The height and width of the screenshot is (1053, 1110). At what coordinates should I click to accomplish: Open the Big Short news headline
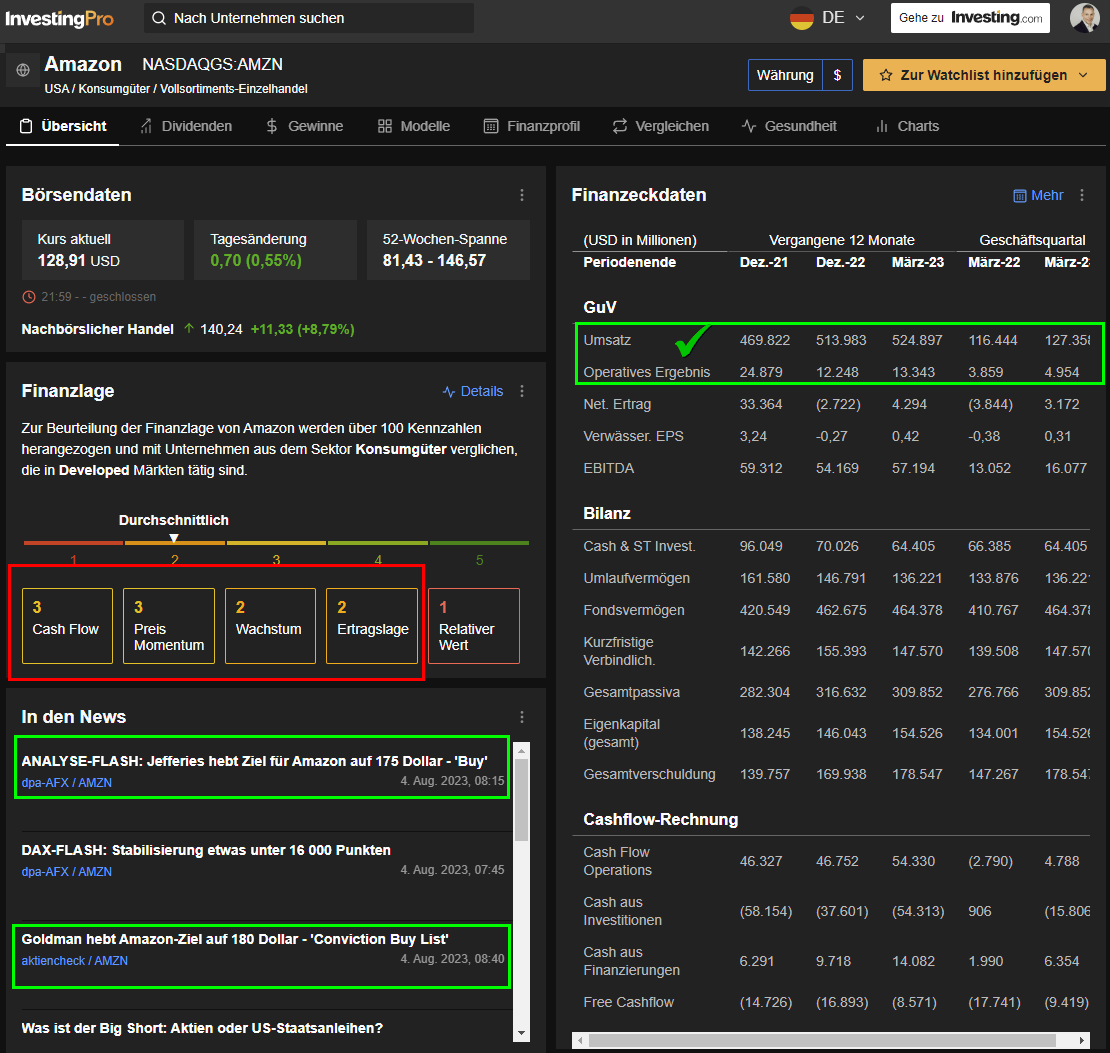point(202,1028)
